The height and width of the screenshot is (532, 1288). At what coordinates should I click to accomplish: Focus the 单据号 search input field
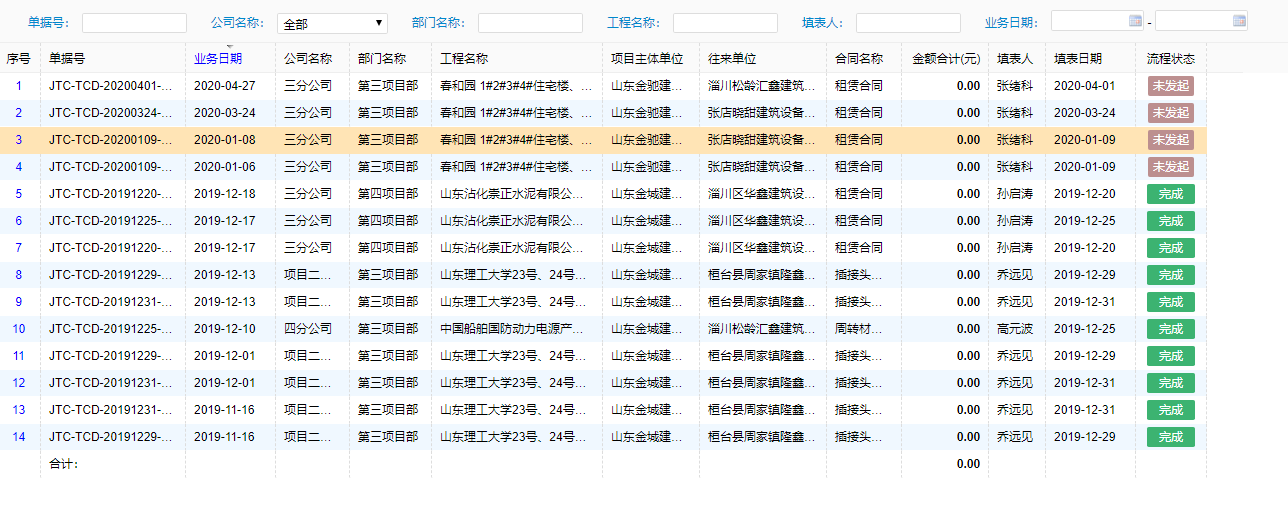[x=134, y=23]
